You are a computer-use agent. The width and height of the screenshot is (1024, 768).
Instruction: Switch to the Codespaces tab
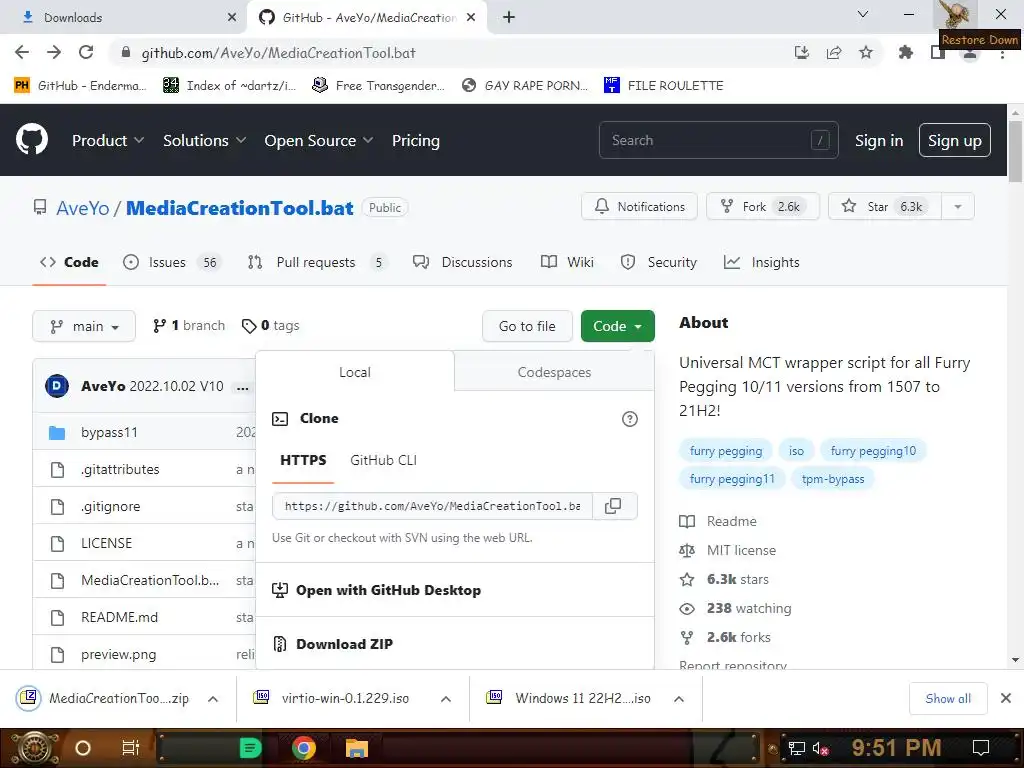click(x=554, y=372)
